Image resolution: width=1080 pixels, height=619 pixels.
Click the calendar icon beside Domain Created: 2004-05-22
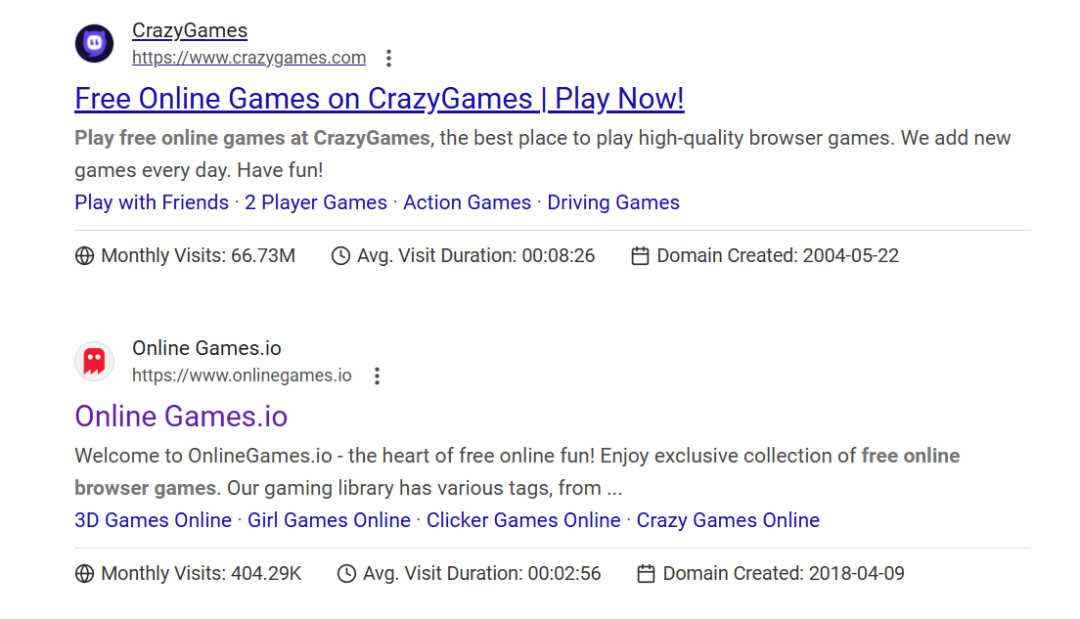click(x=640, y=256)
